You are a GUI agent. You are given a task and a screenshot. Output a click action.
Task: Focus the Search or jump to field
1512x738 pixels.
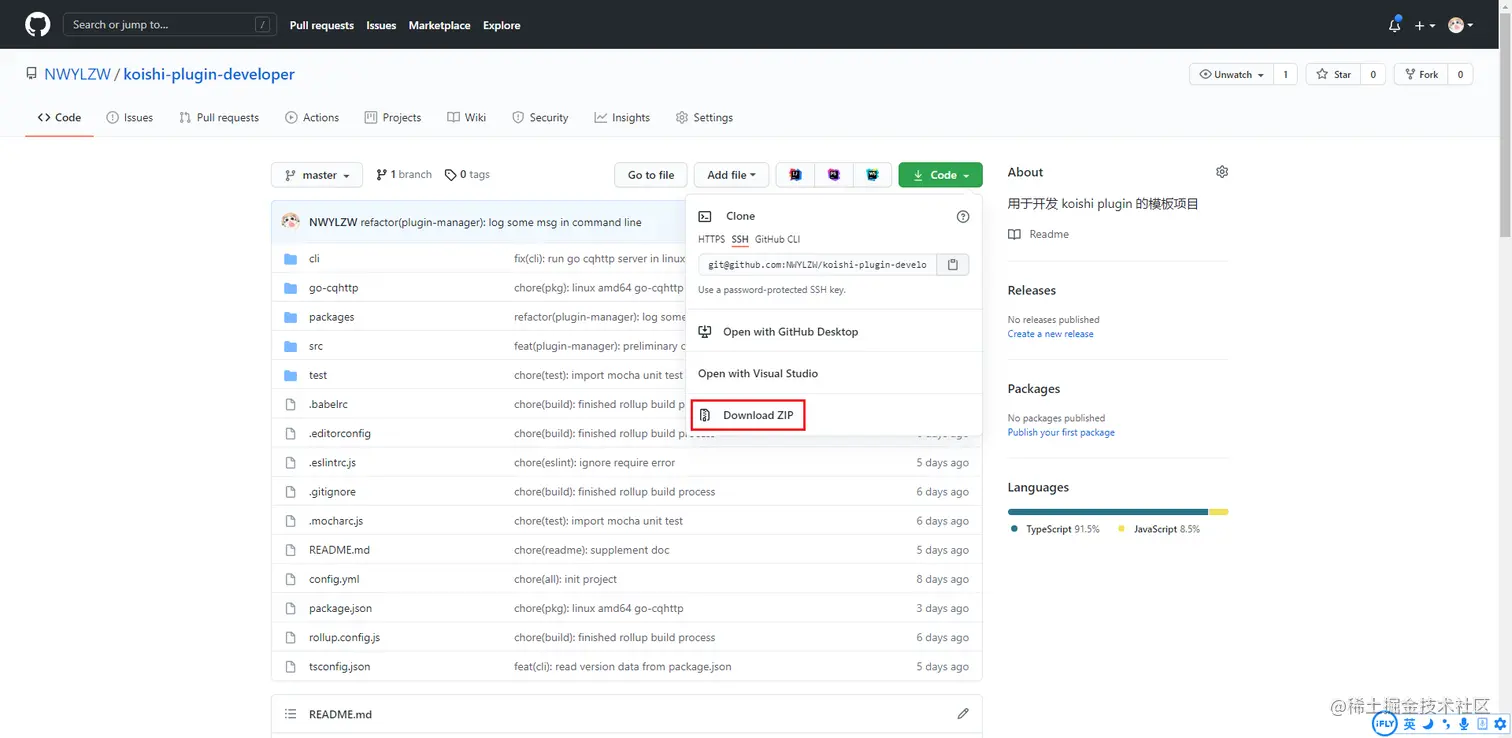[169, 25]
